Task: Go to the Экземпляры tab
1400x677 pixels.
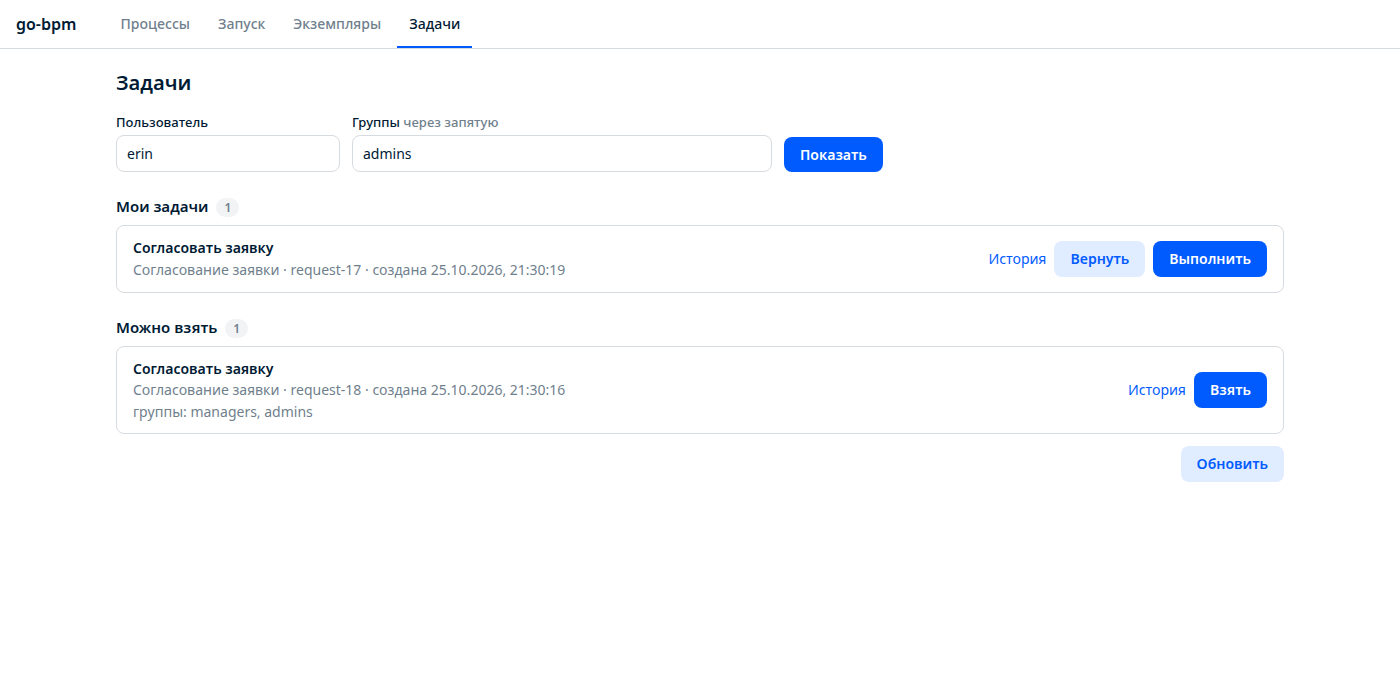Action: [337, 24]
